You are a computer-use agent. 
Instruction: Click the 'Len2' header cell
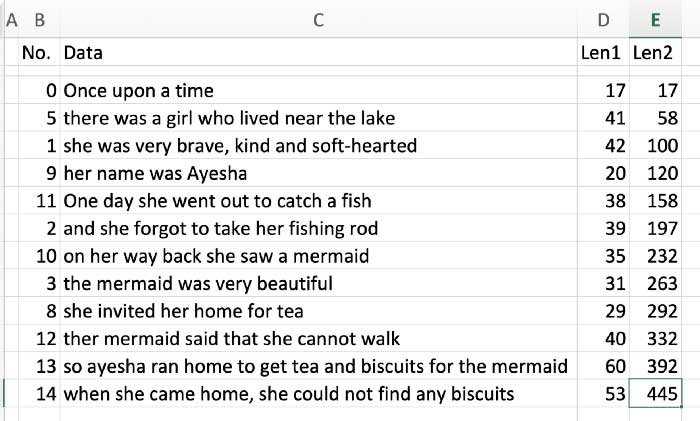click(x=655, y=53)
